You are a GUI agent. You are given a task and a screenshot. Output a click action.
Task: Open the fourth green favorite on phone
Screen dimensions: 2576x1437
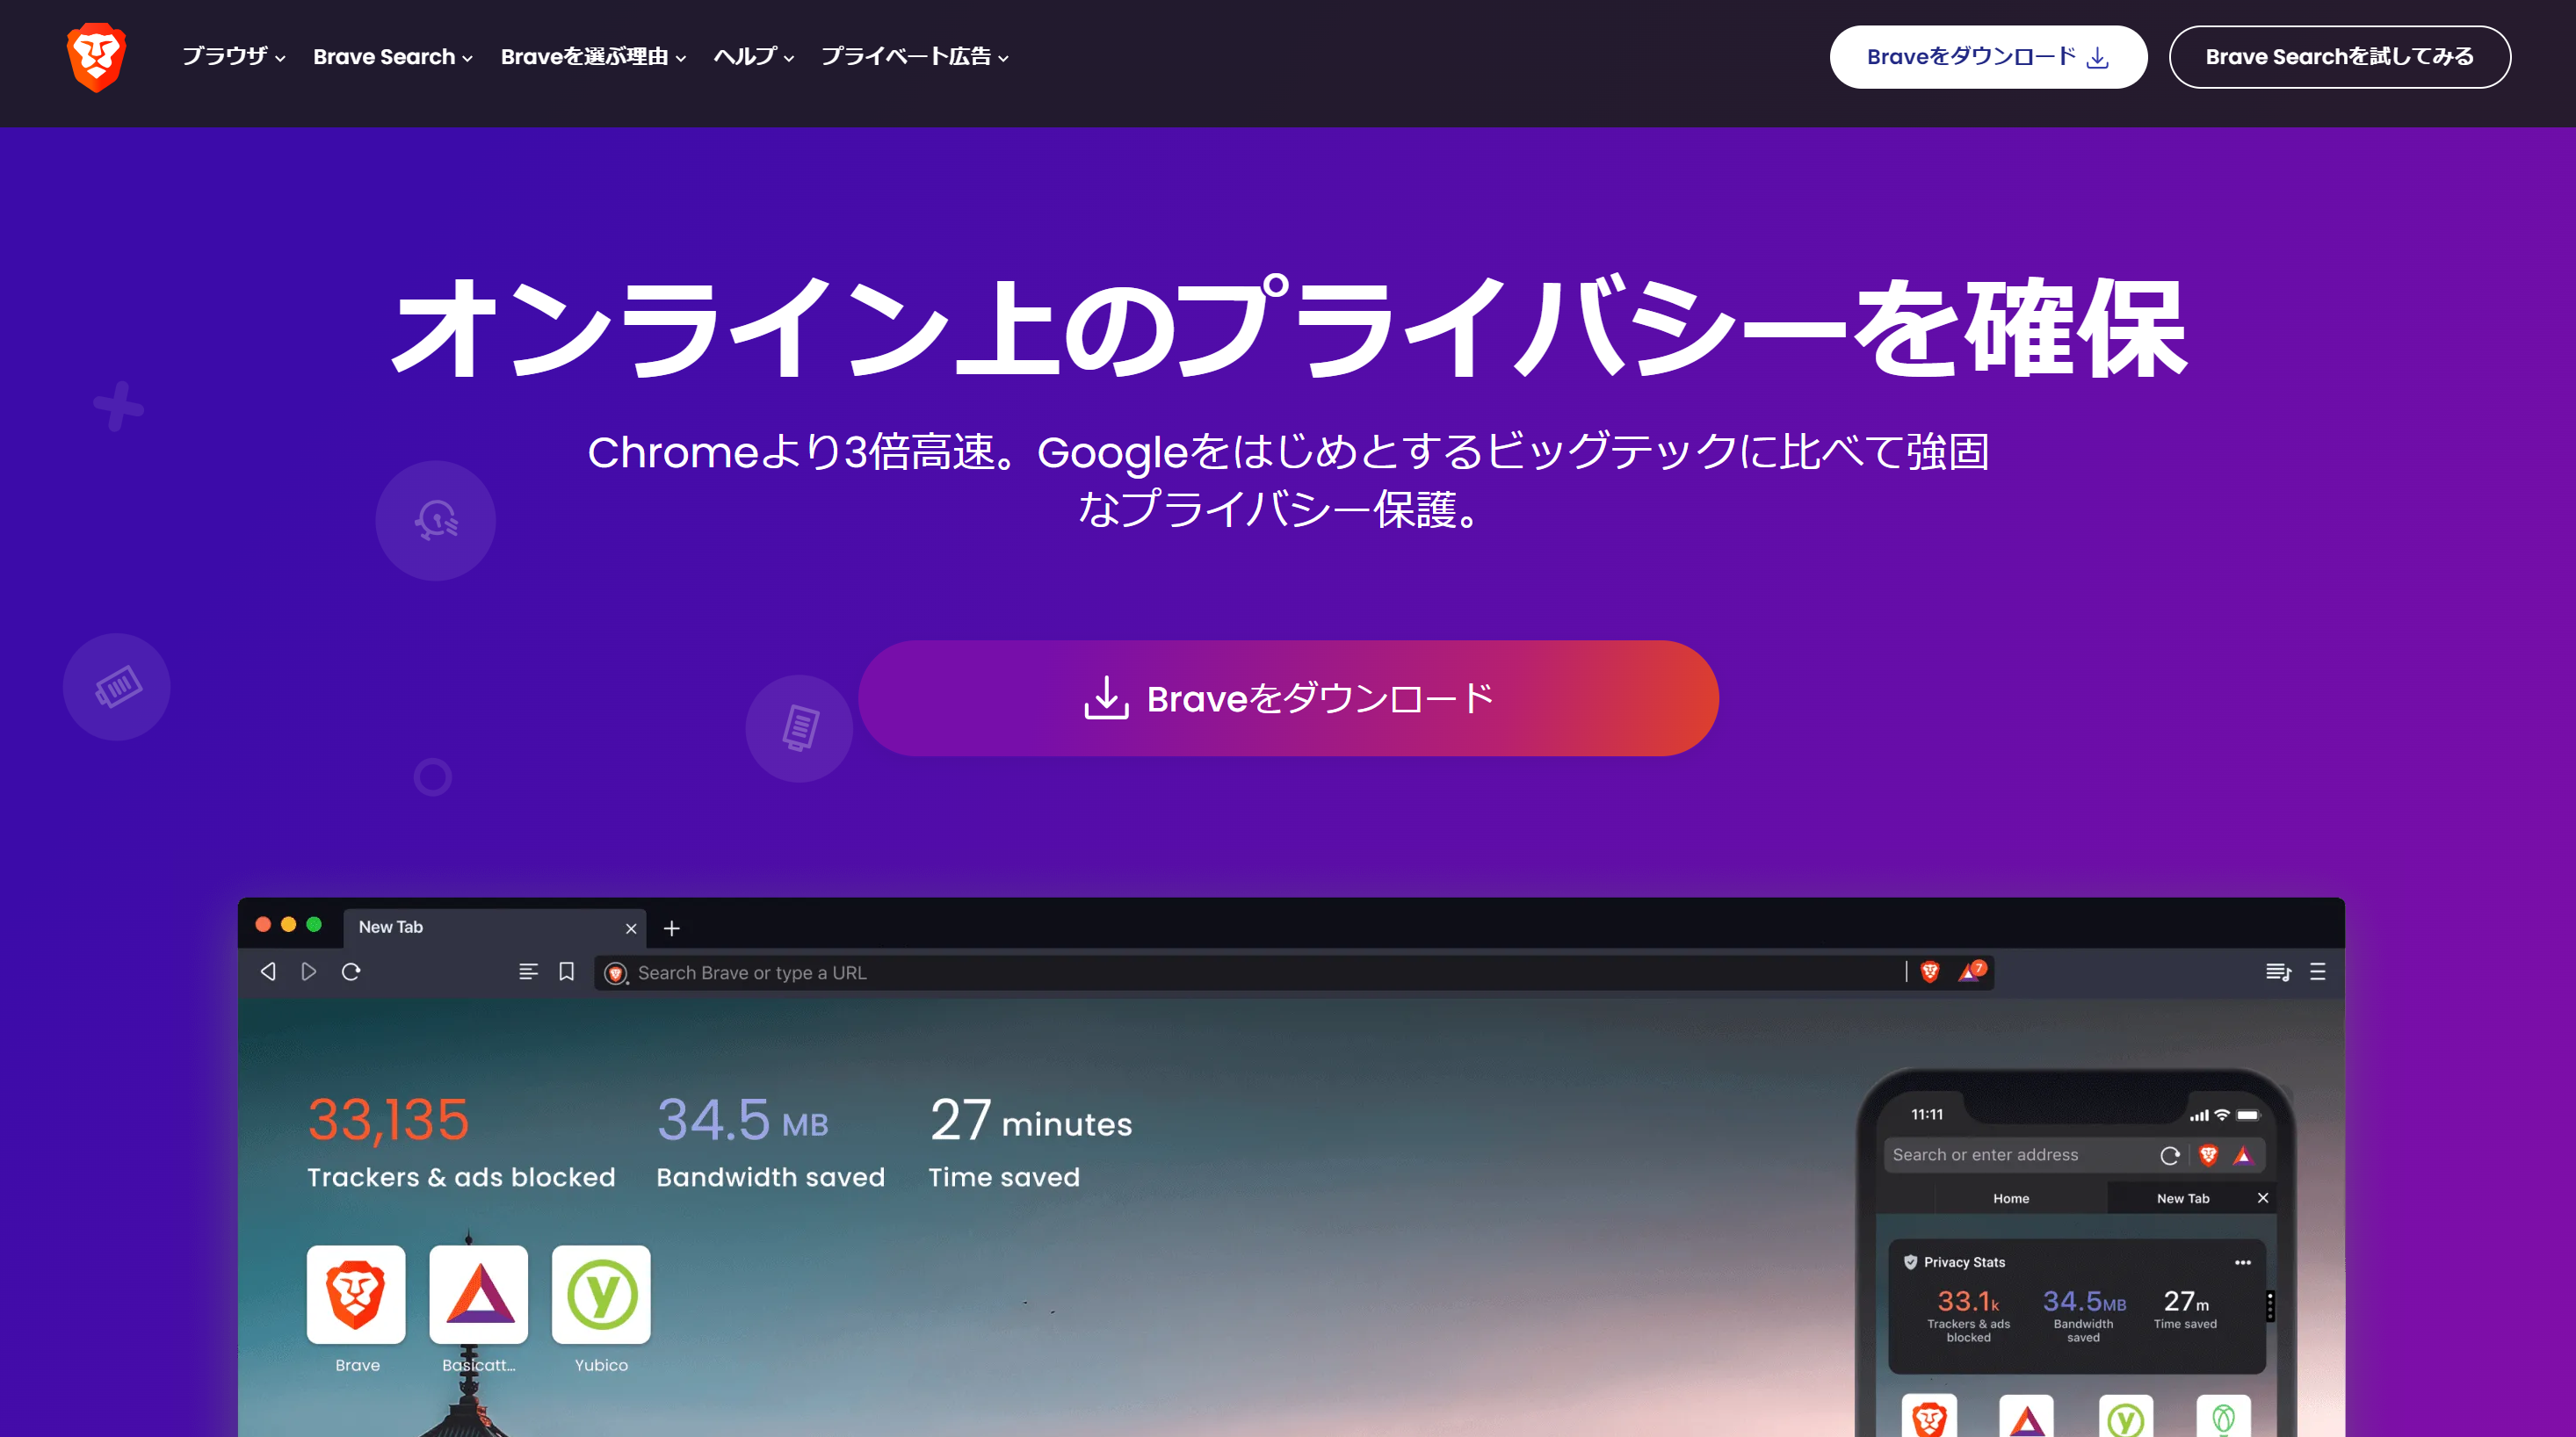(2223, 1416)
